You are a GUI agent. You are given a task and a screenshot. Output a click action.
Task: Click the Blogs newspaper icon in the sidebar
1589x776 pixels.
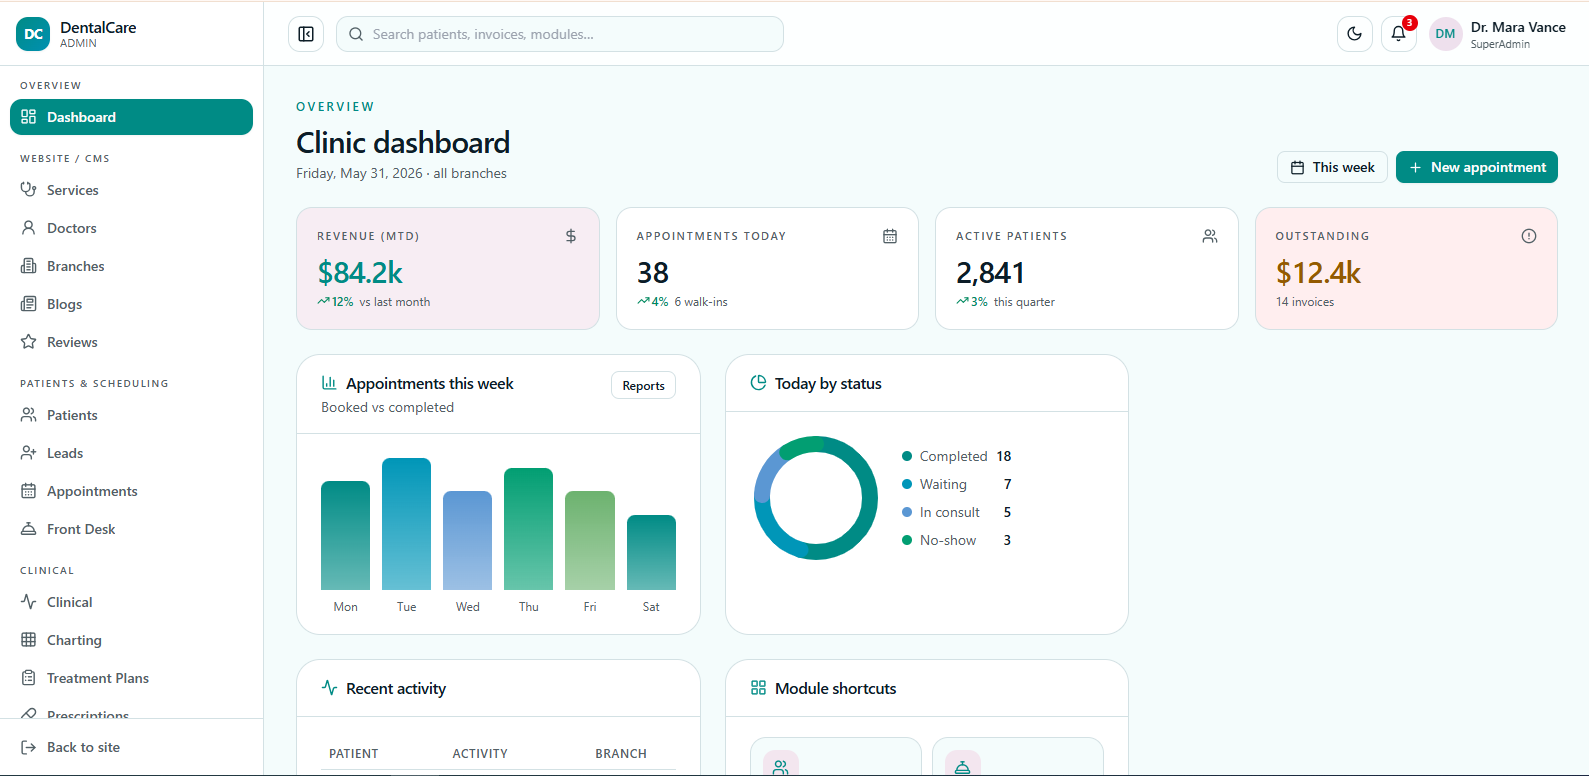click(x=29, y=303)
